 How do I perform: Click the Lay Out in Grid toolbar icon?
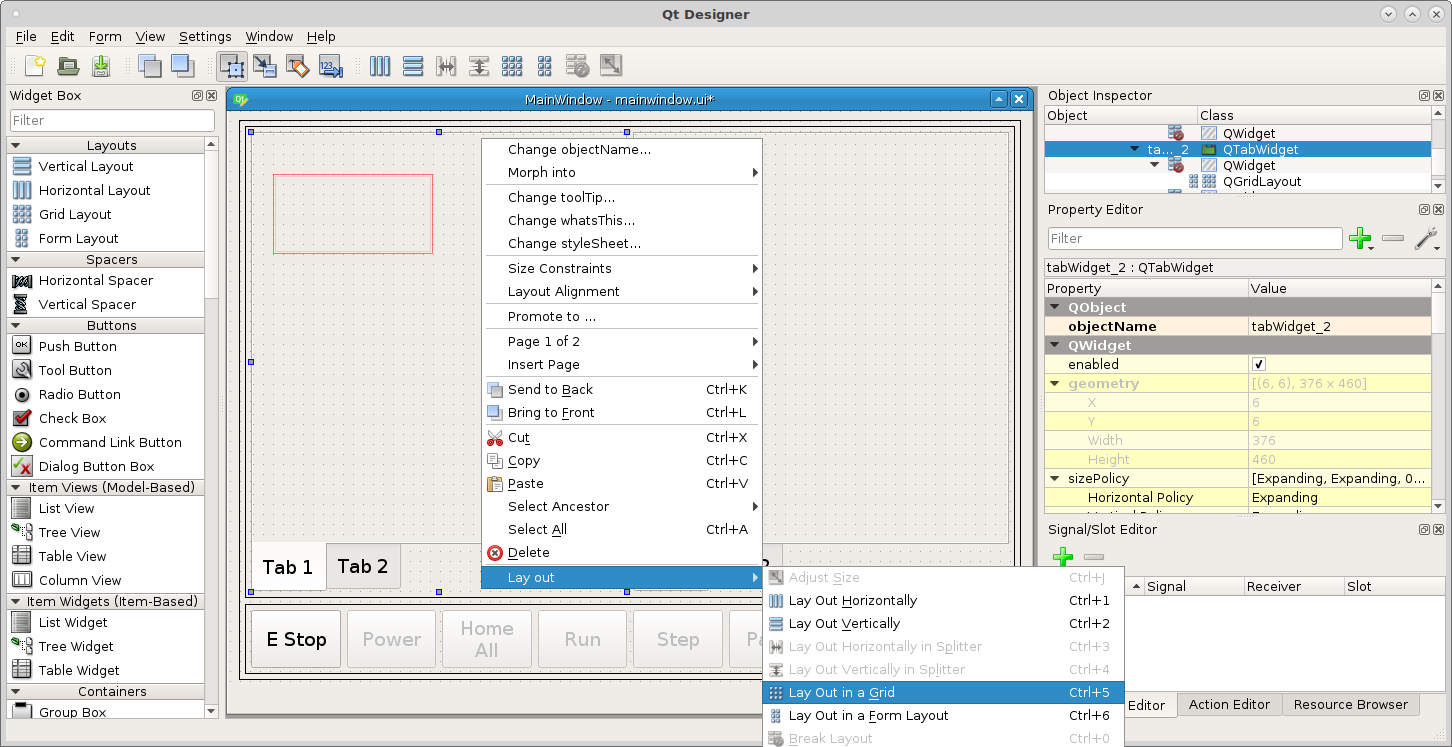[512, 66]
